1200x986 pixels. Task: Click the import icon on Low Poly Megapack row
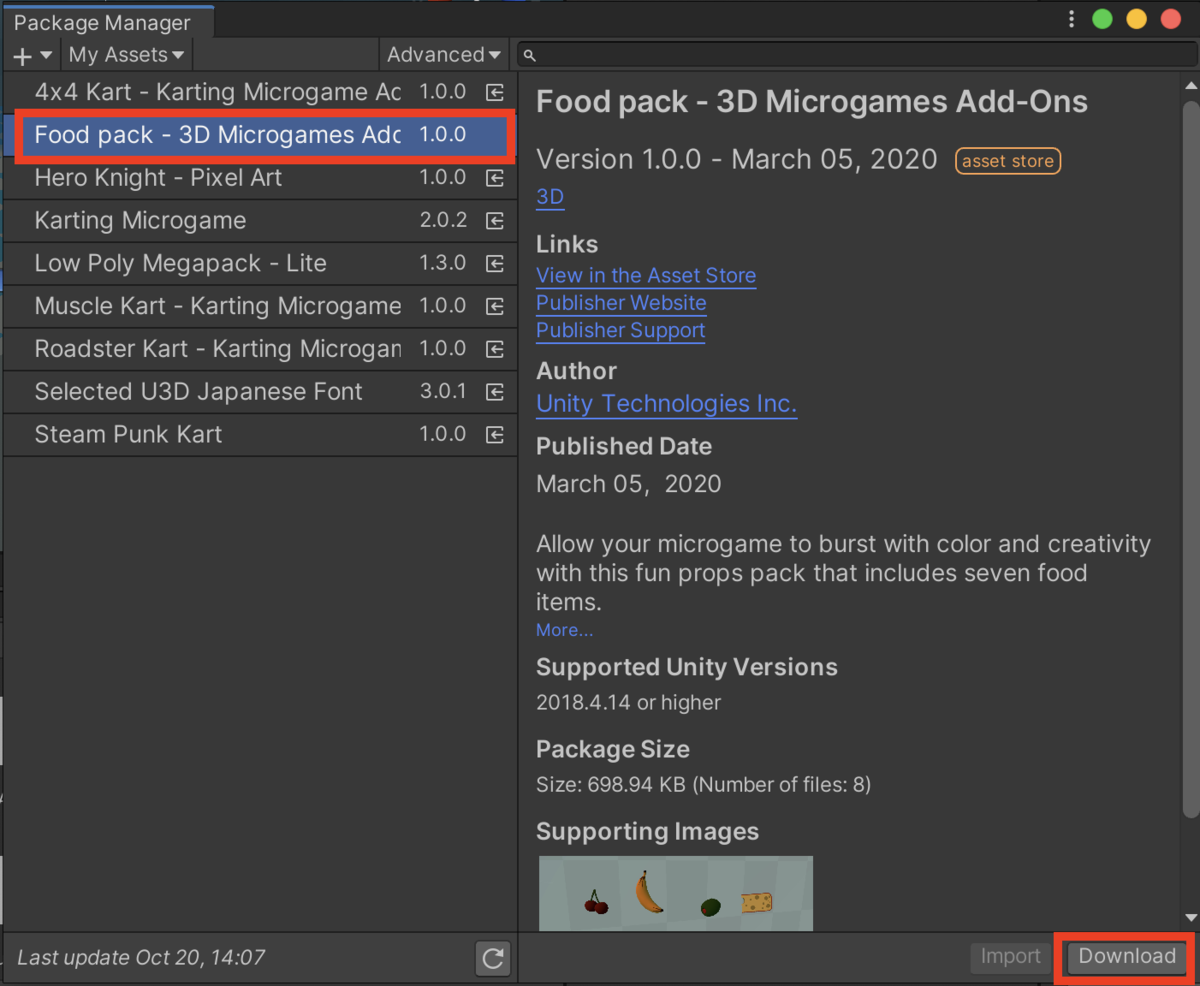pos(494,264)
